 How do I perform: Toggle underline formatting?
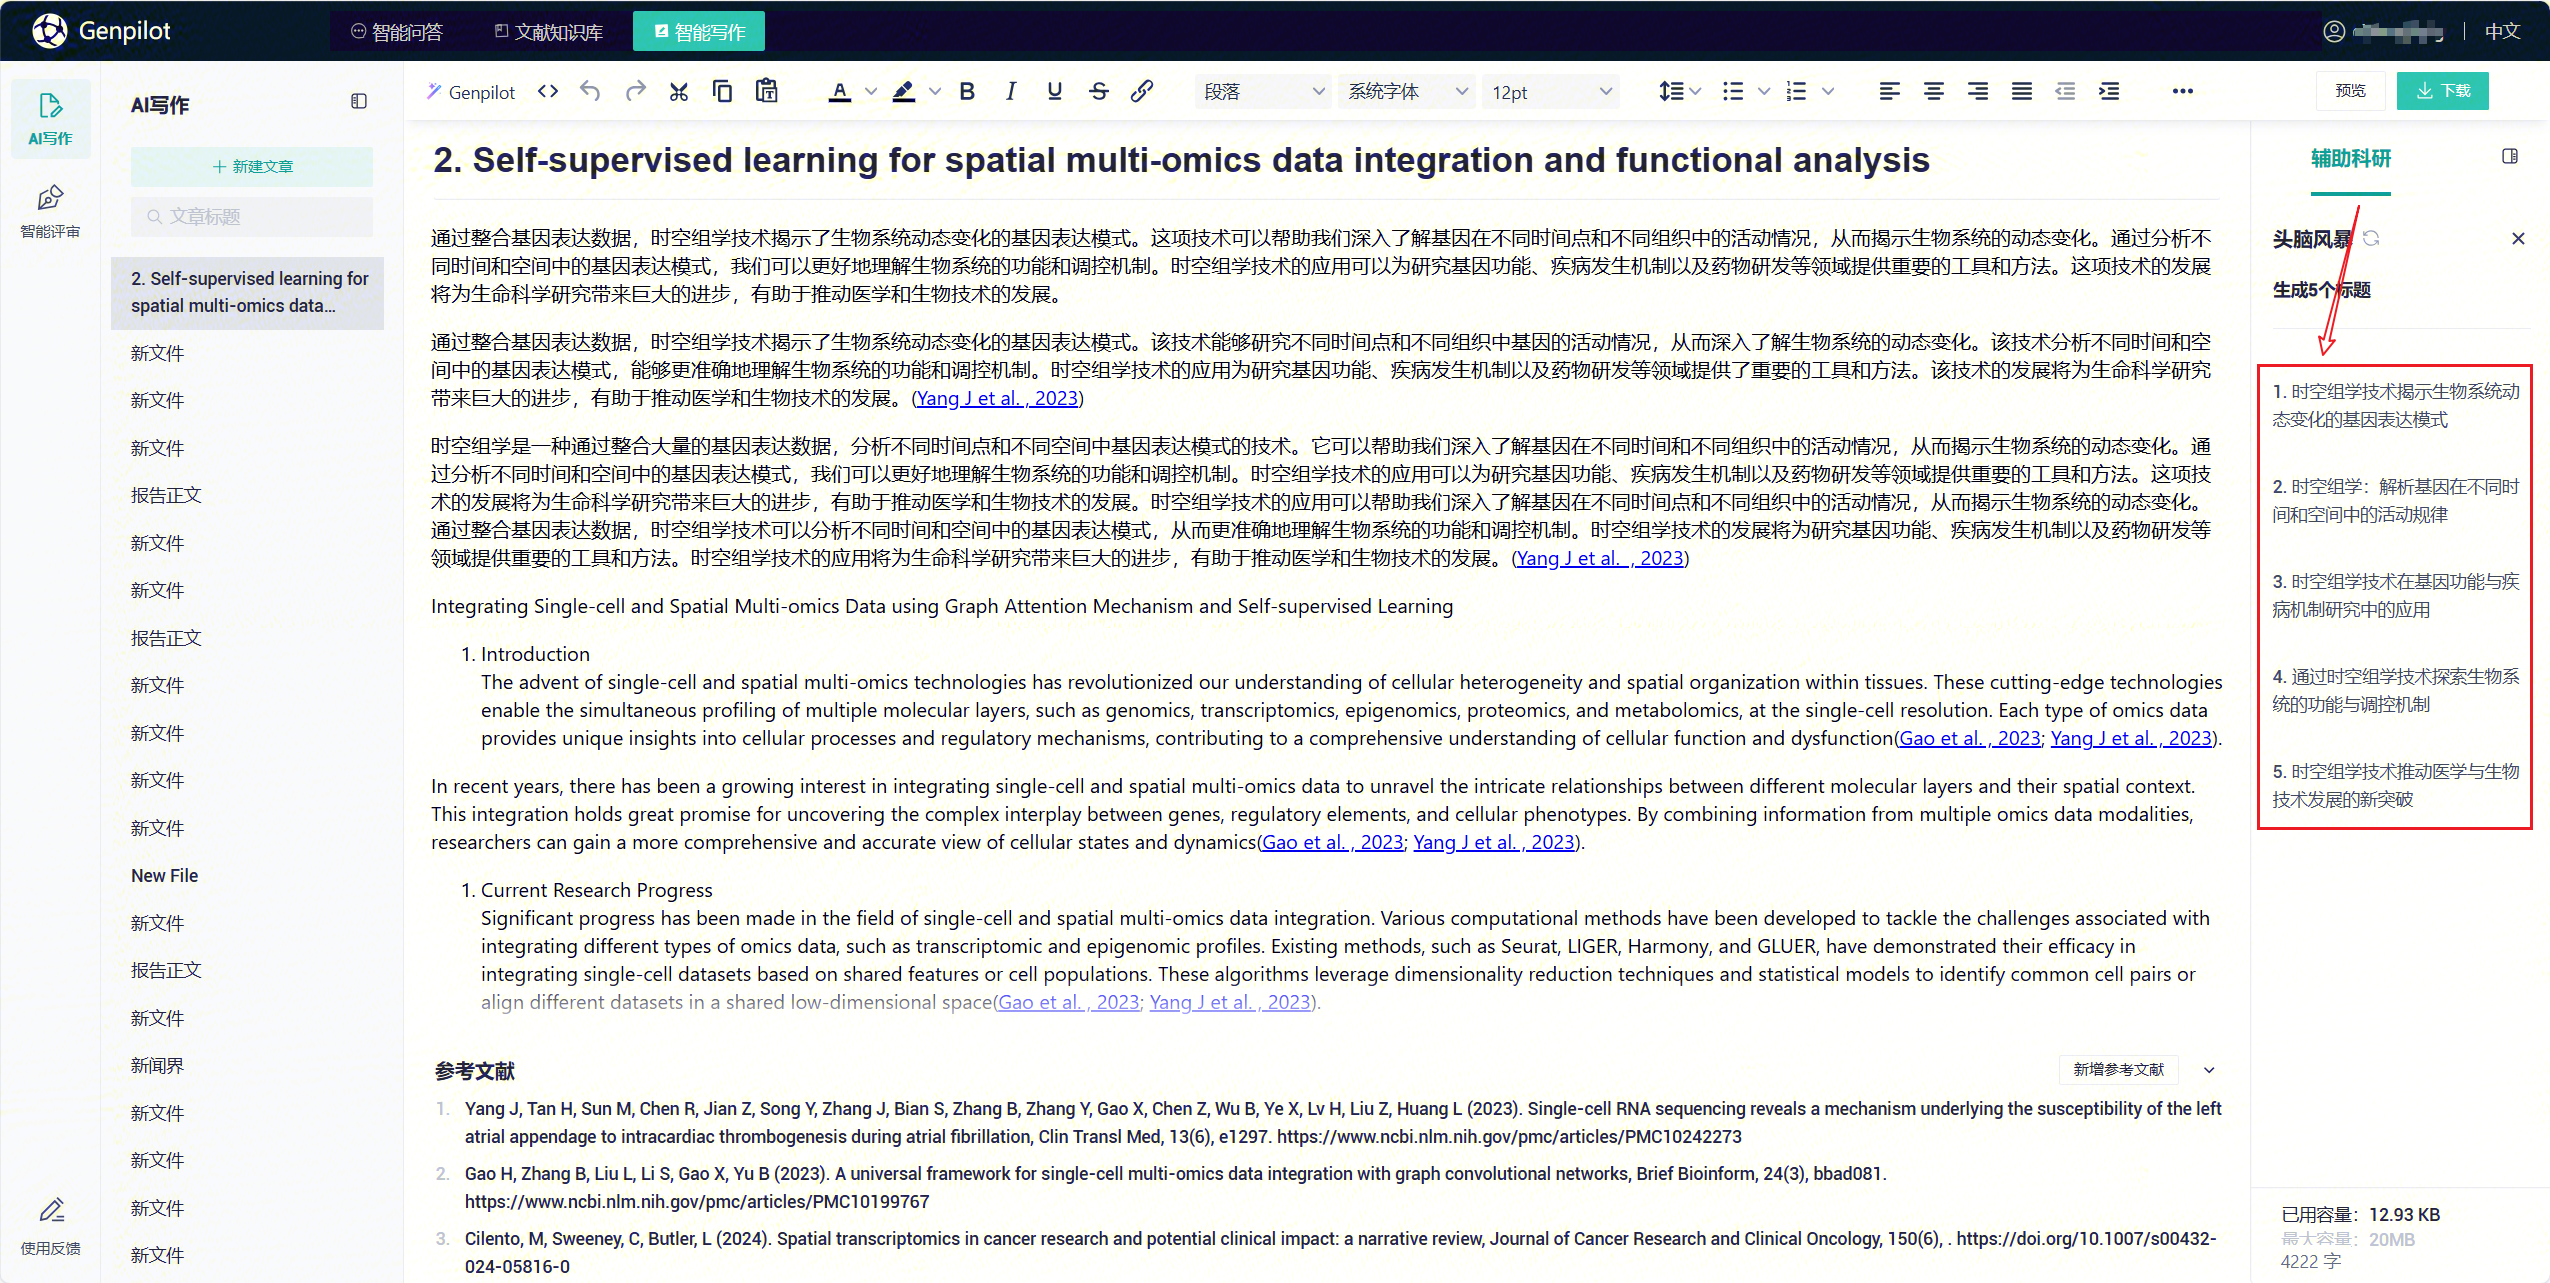(x=1054, y=92)
